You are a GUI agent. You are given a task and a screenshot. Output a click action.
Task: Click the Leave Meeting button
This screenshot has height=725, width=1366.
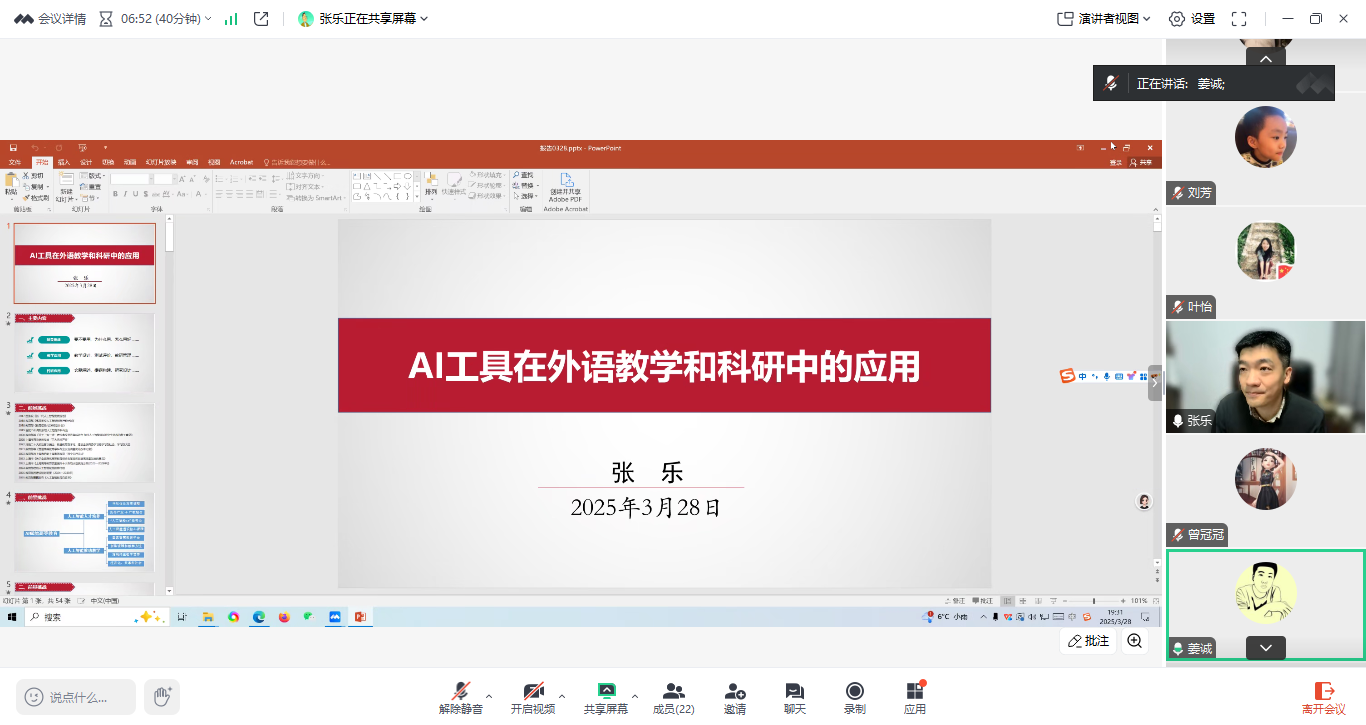tap(1323, 697)
